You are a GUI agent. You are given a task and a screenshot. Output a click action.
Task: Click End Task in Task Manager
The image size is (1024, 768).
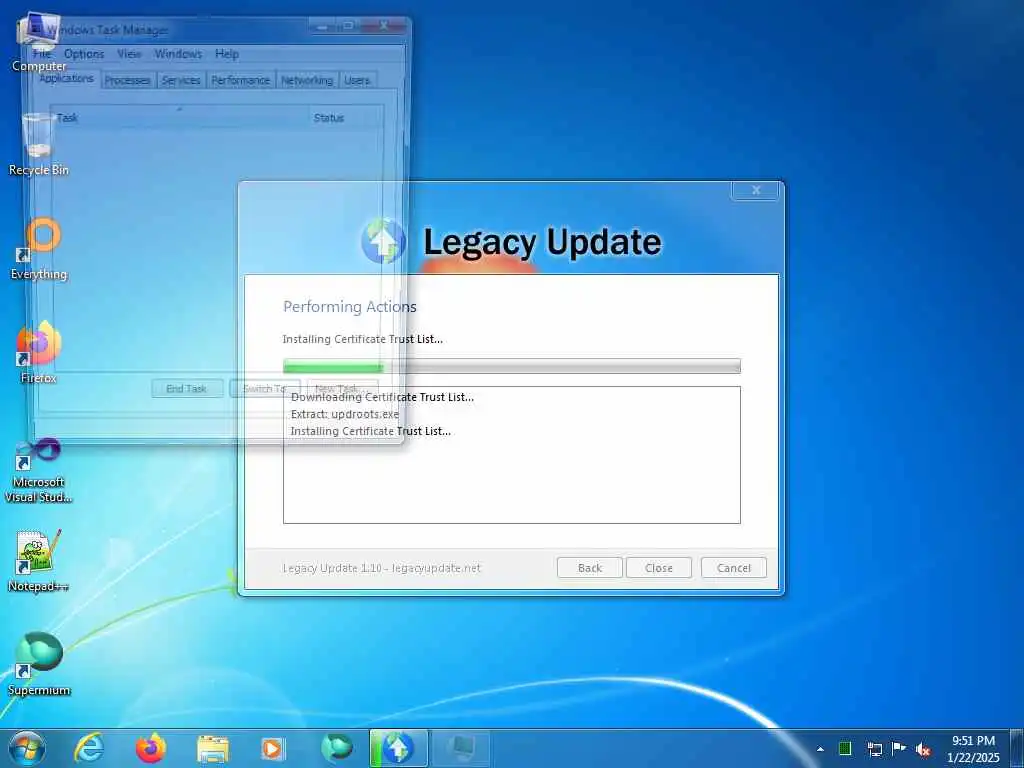pos(187,389)
